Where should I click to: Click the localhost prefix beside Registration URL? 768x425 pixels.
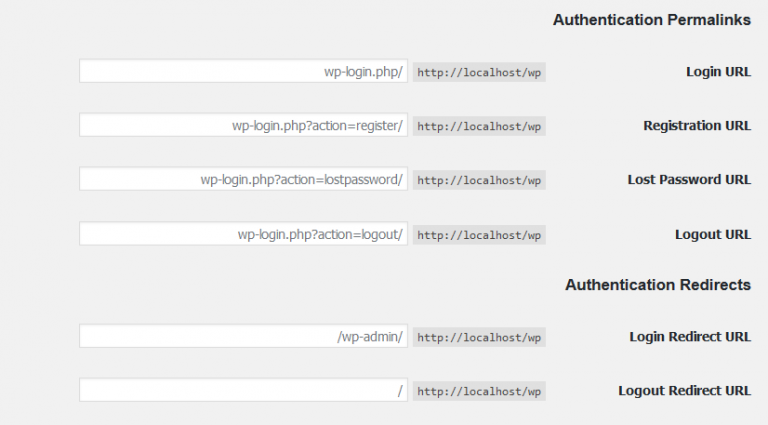pos(479,126)
